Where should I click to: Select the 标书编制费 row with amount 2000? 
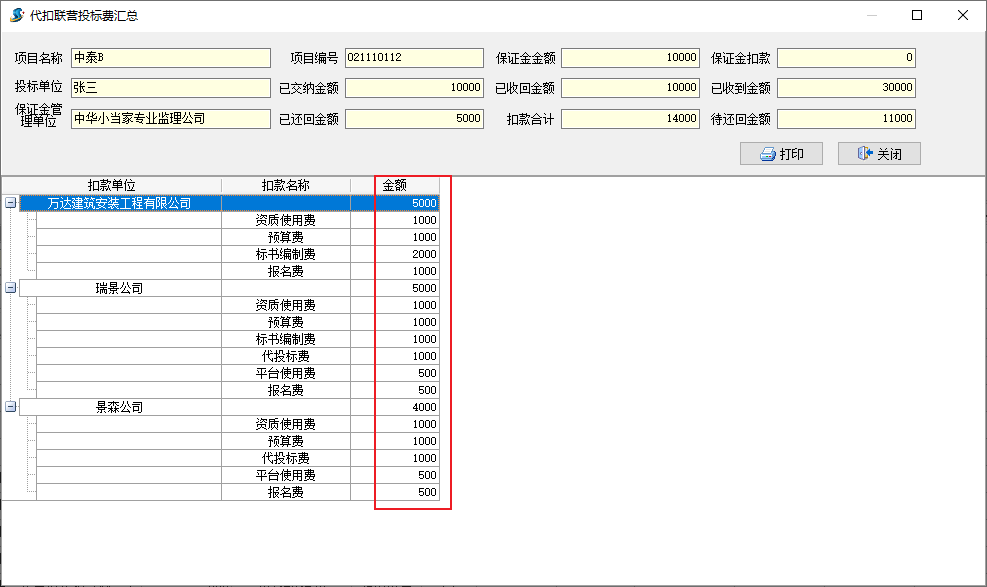tap(285, 254)
